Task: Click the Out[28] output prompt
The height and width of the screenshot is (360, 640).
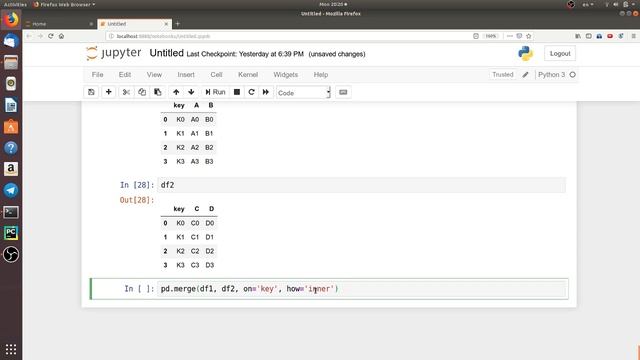Action: (137, 200)
